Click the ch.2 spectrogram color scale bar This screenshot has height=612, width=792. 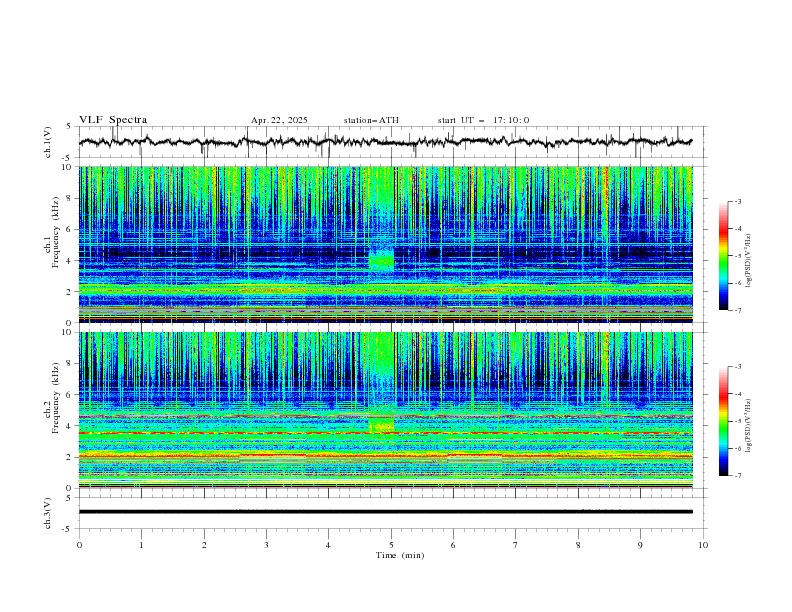(724, 421)
